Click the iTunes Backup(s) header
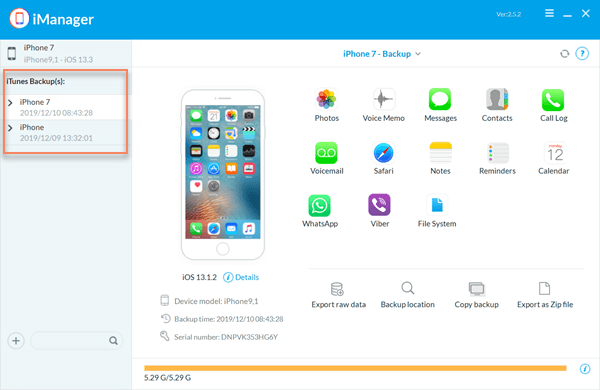The height and width of the screenshot is (390, 600). (x=36, y=81)
